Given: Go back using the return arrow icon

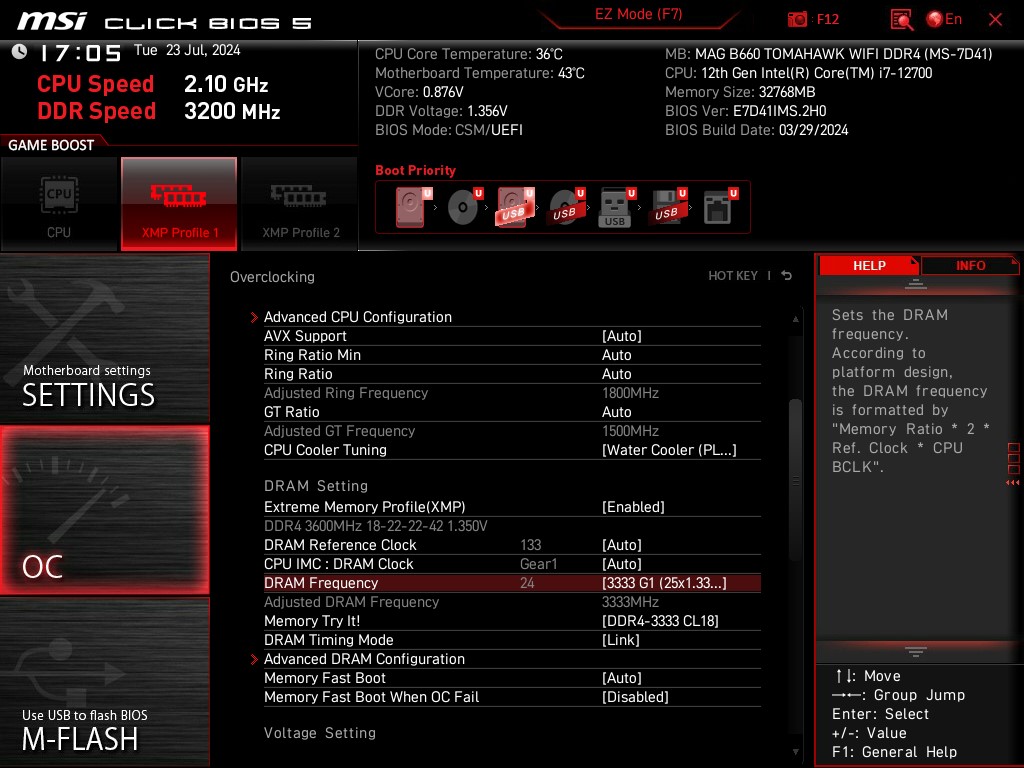Looking at the screenshot, I should click(787, 276).
